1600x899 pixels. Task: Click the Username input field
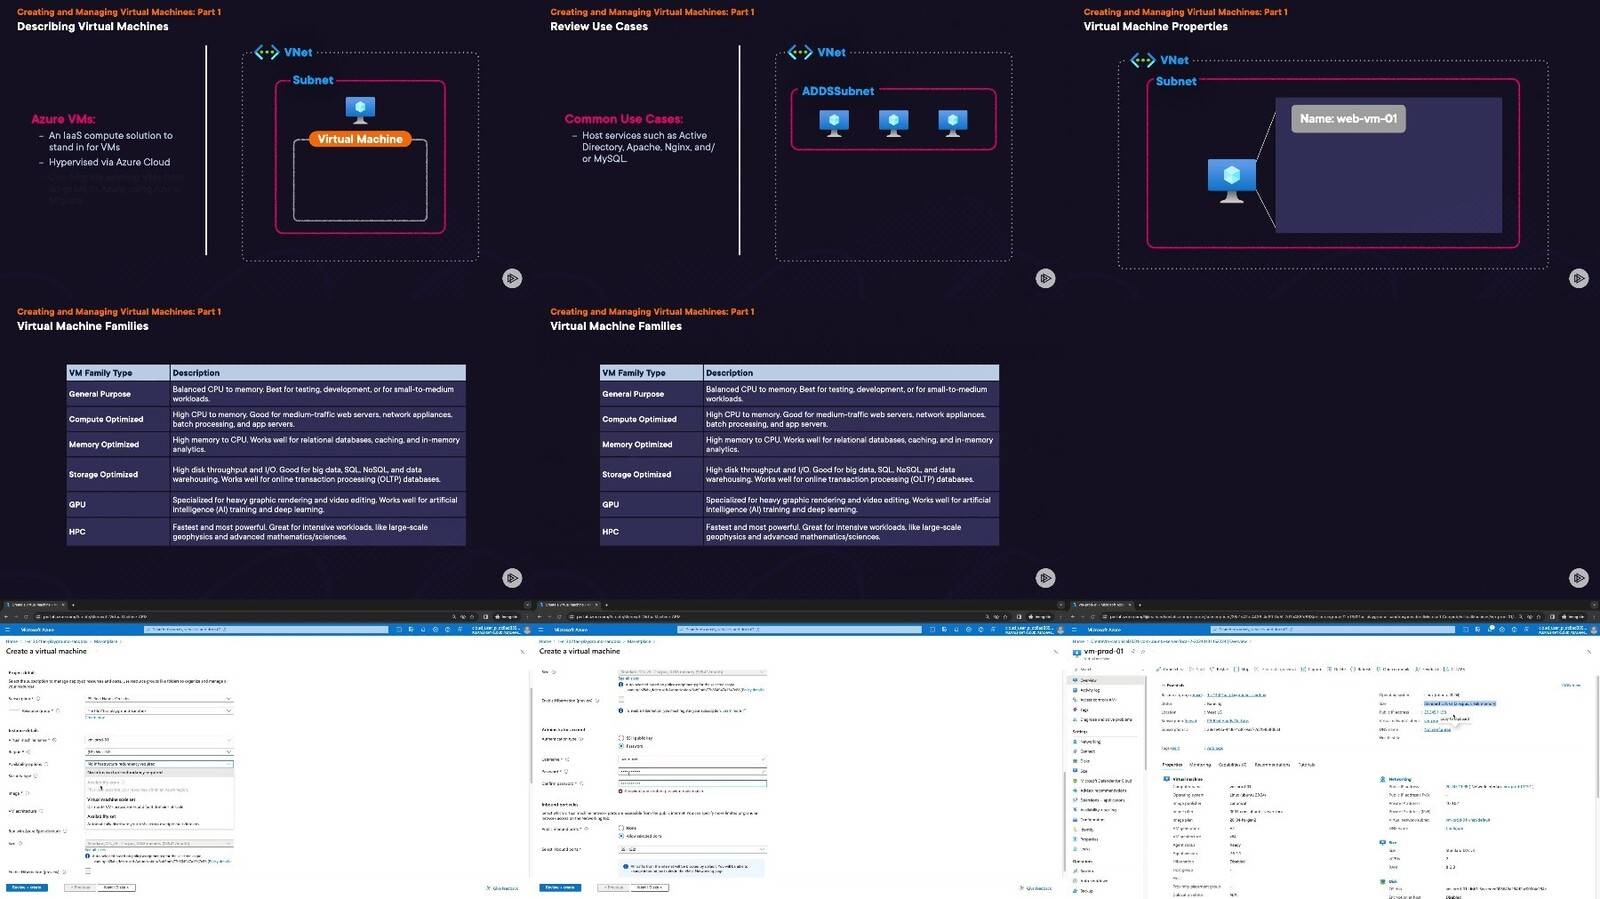(x=693, y=759)
